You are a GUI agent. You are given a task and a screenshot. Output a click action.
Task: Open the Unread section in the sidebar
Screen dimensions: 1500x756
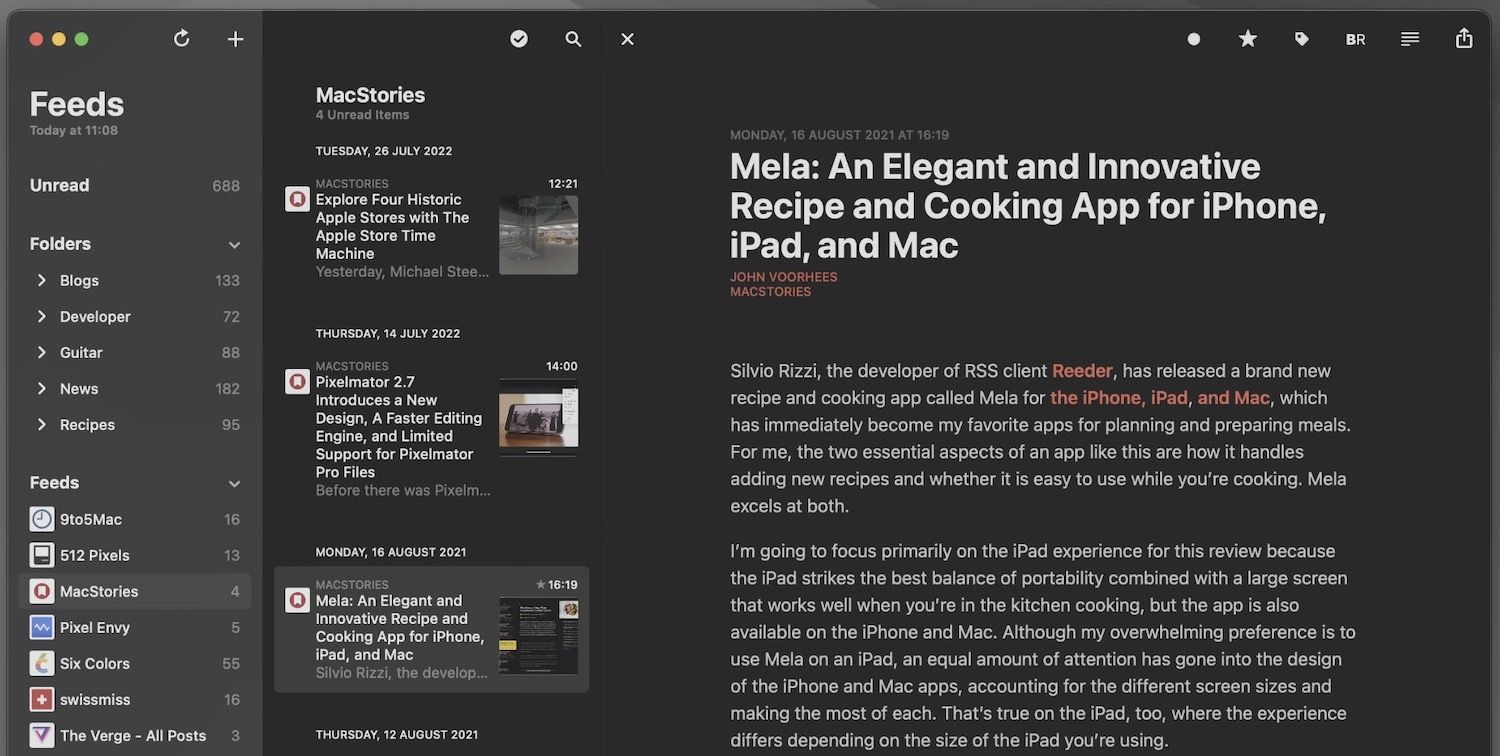click(x=60, y=185)
